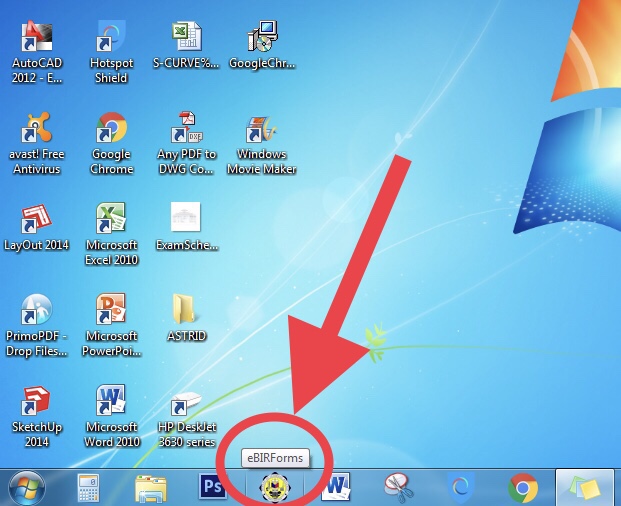
Task: Click the avast! Free Antivirus shortcut
Action: (37, 130)
